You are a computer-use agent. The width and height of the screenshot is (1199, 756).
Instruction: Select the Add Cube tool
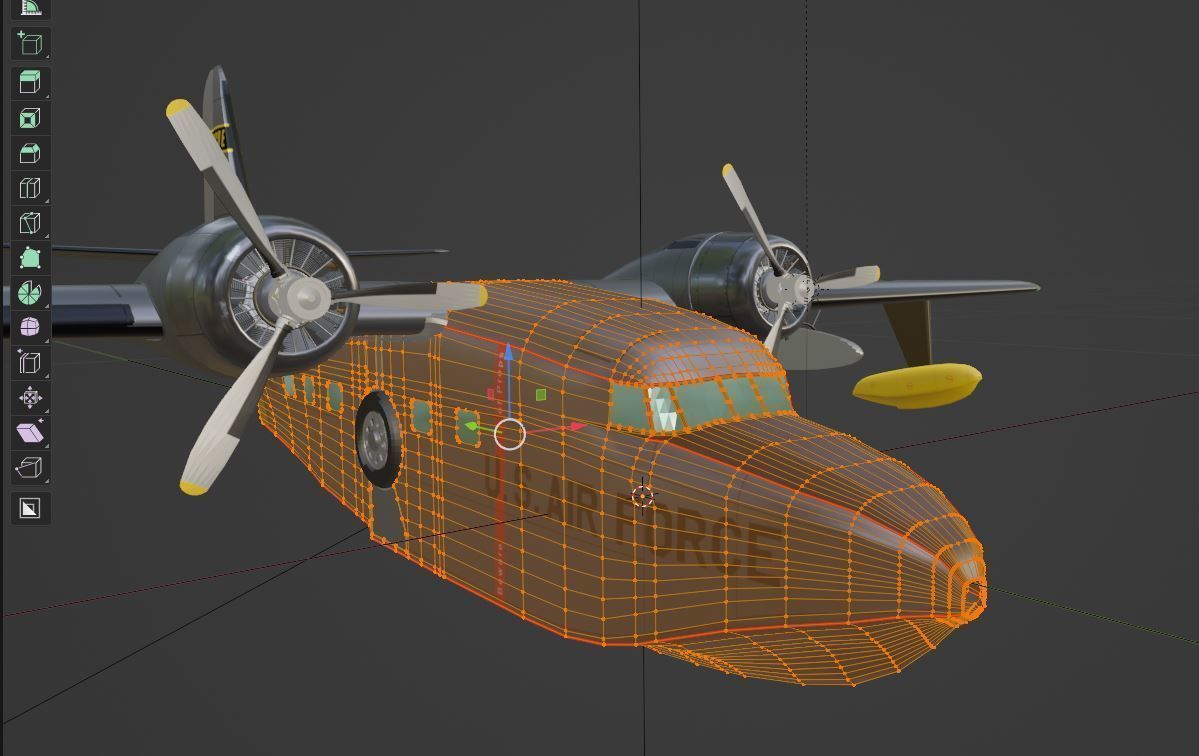(30, 44)
